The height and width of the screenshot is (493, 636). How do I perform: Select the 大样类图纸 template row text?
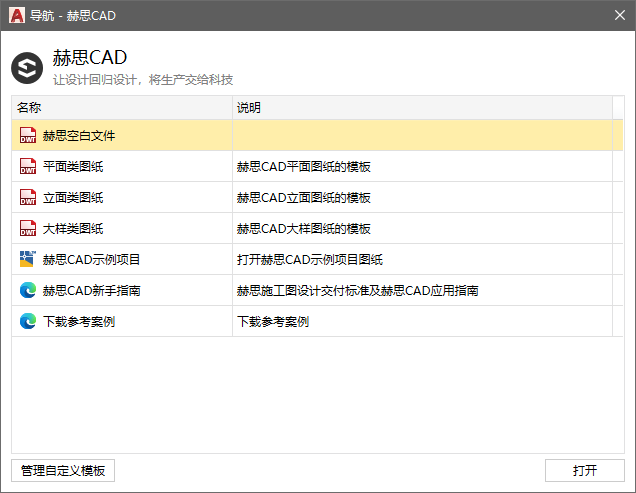pyautogui.click(x=73, y=228)
